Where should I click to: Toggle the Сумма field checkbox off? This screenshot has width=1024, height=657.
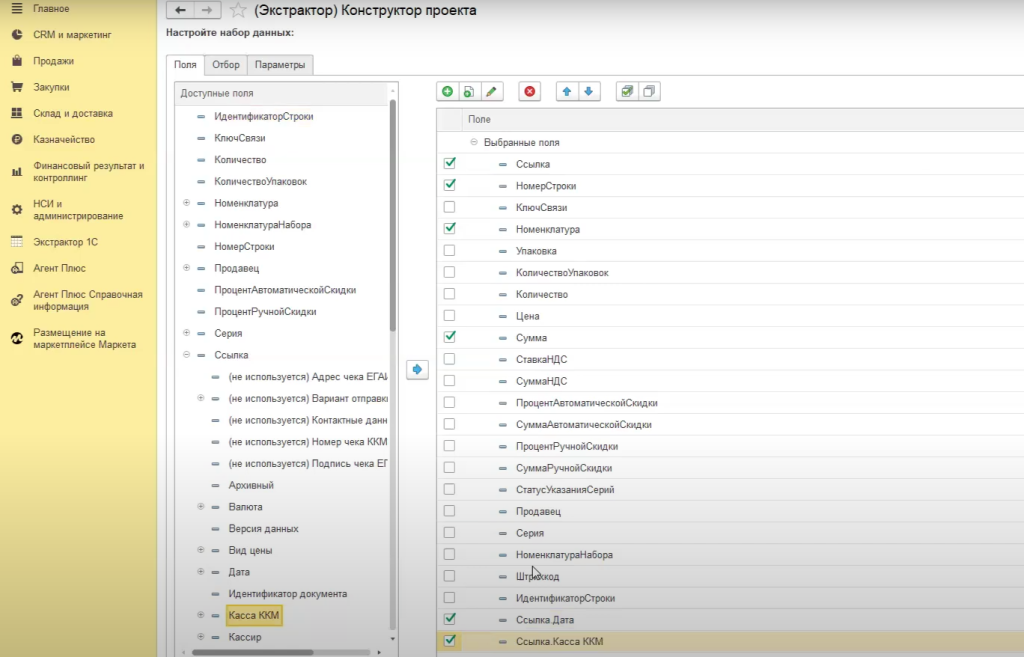(449, 337)
